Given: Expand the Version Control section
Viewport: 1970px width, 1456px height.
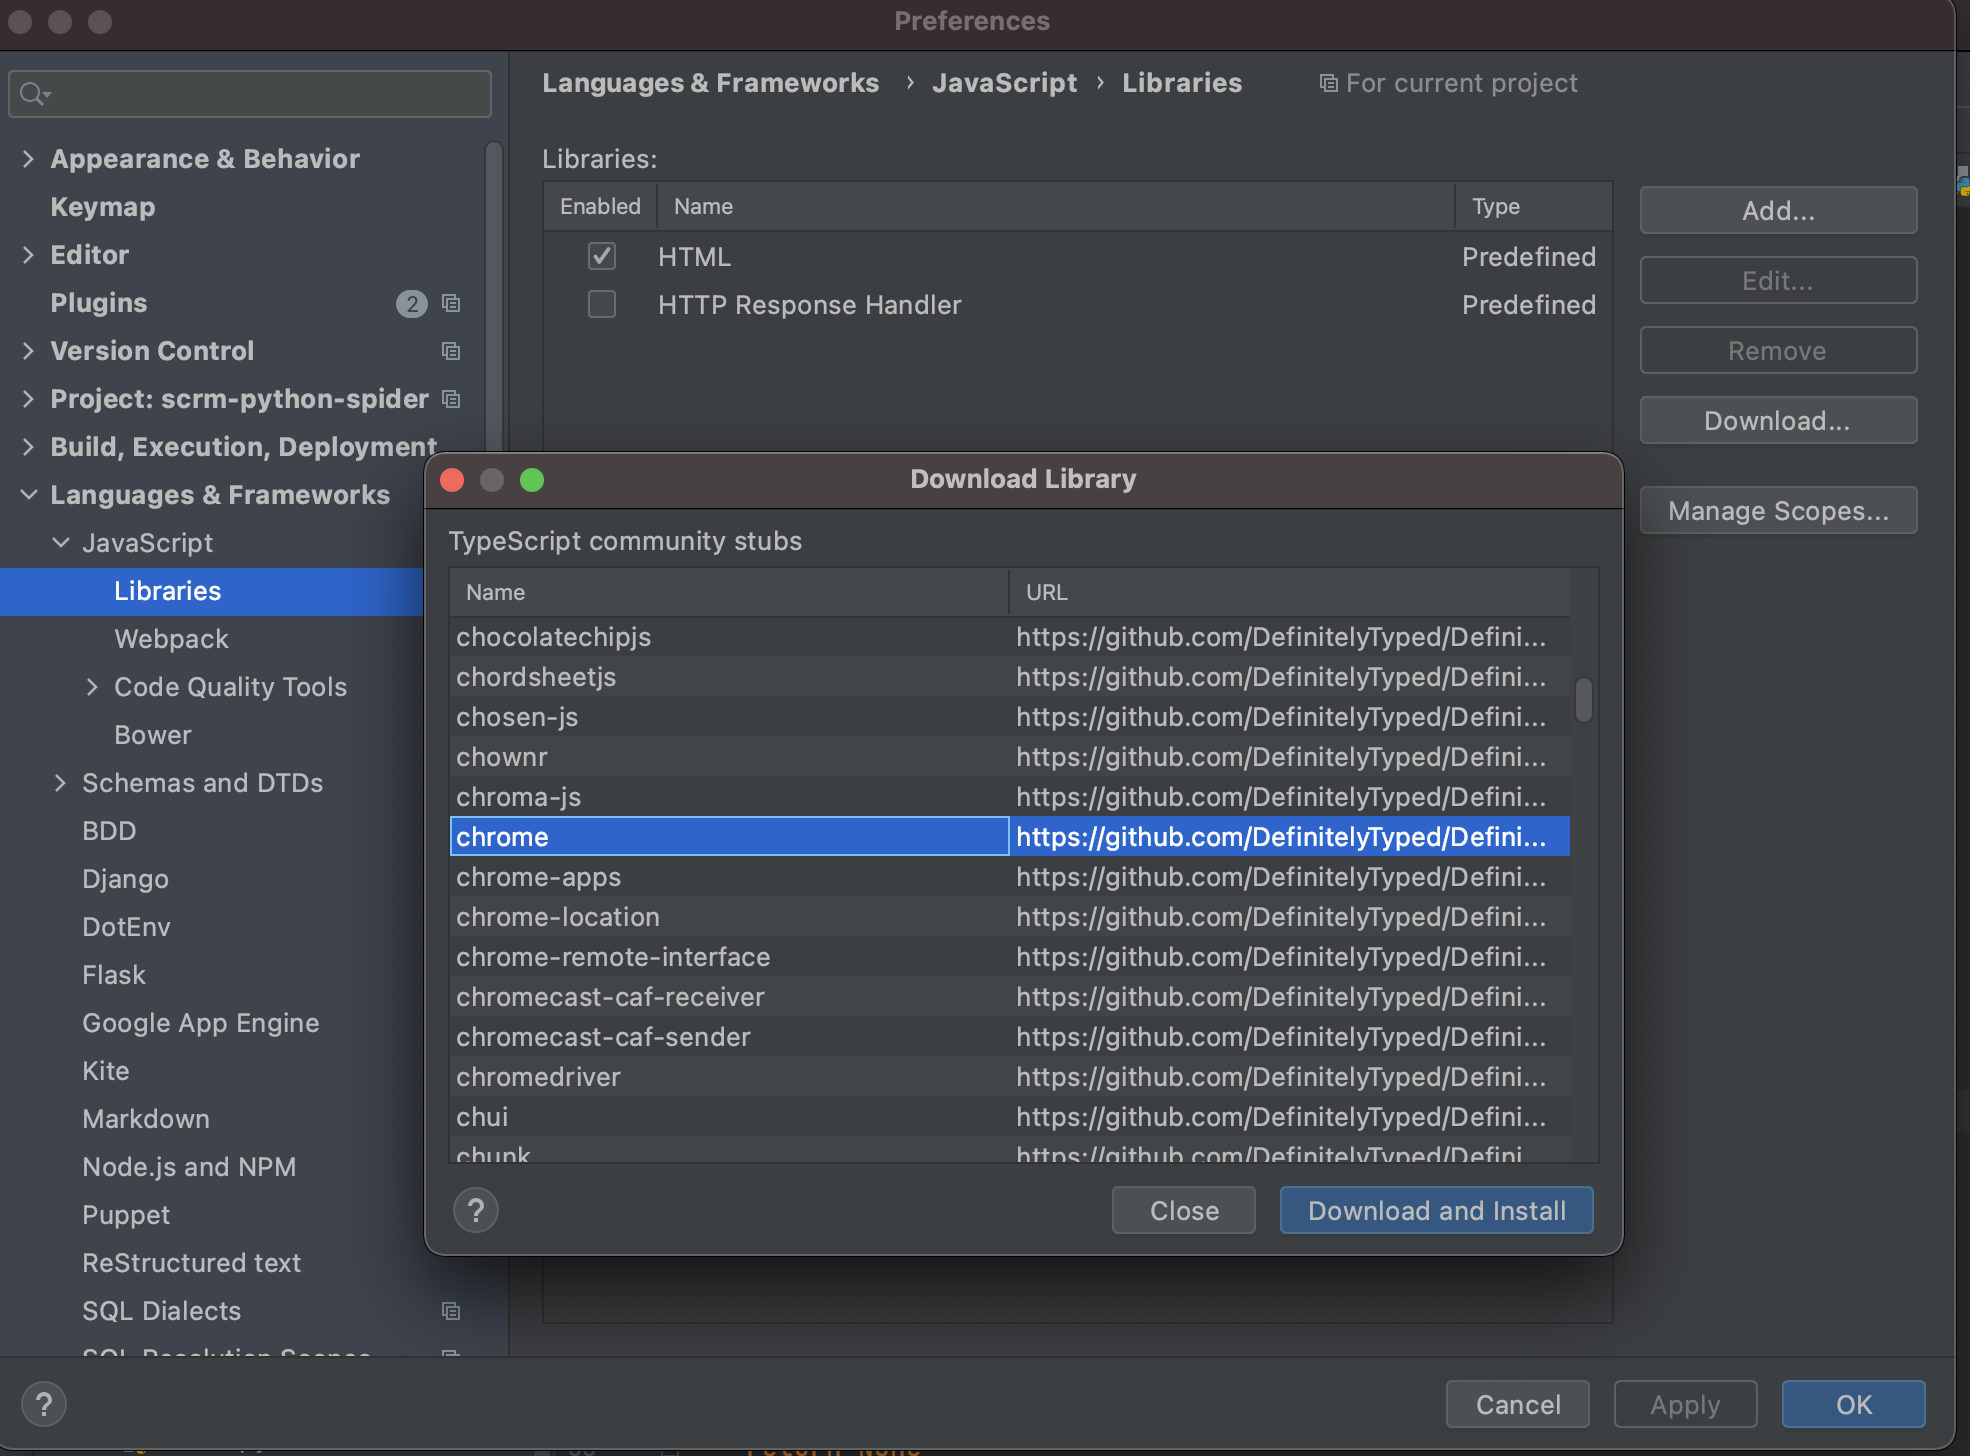Looking at the screenshot, I should coord(28,351).
